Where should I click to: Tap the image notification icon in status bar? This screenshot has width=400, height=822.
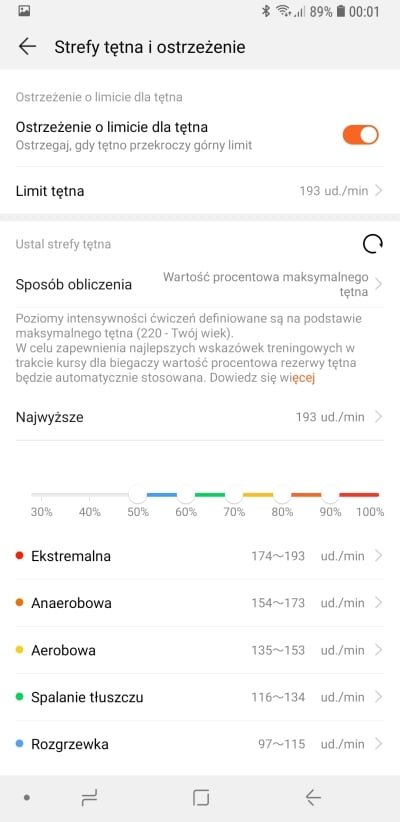(x=24, y=11)
